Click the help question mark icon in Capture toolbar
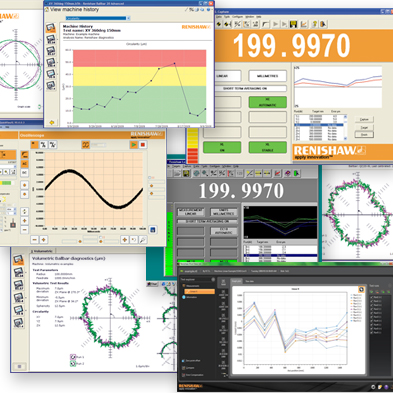The width and height of the screenshot is (393, 393). pyautogui.click(x=314, y=24)
